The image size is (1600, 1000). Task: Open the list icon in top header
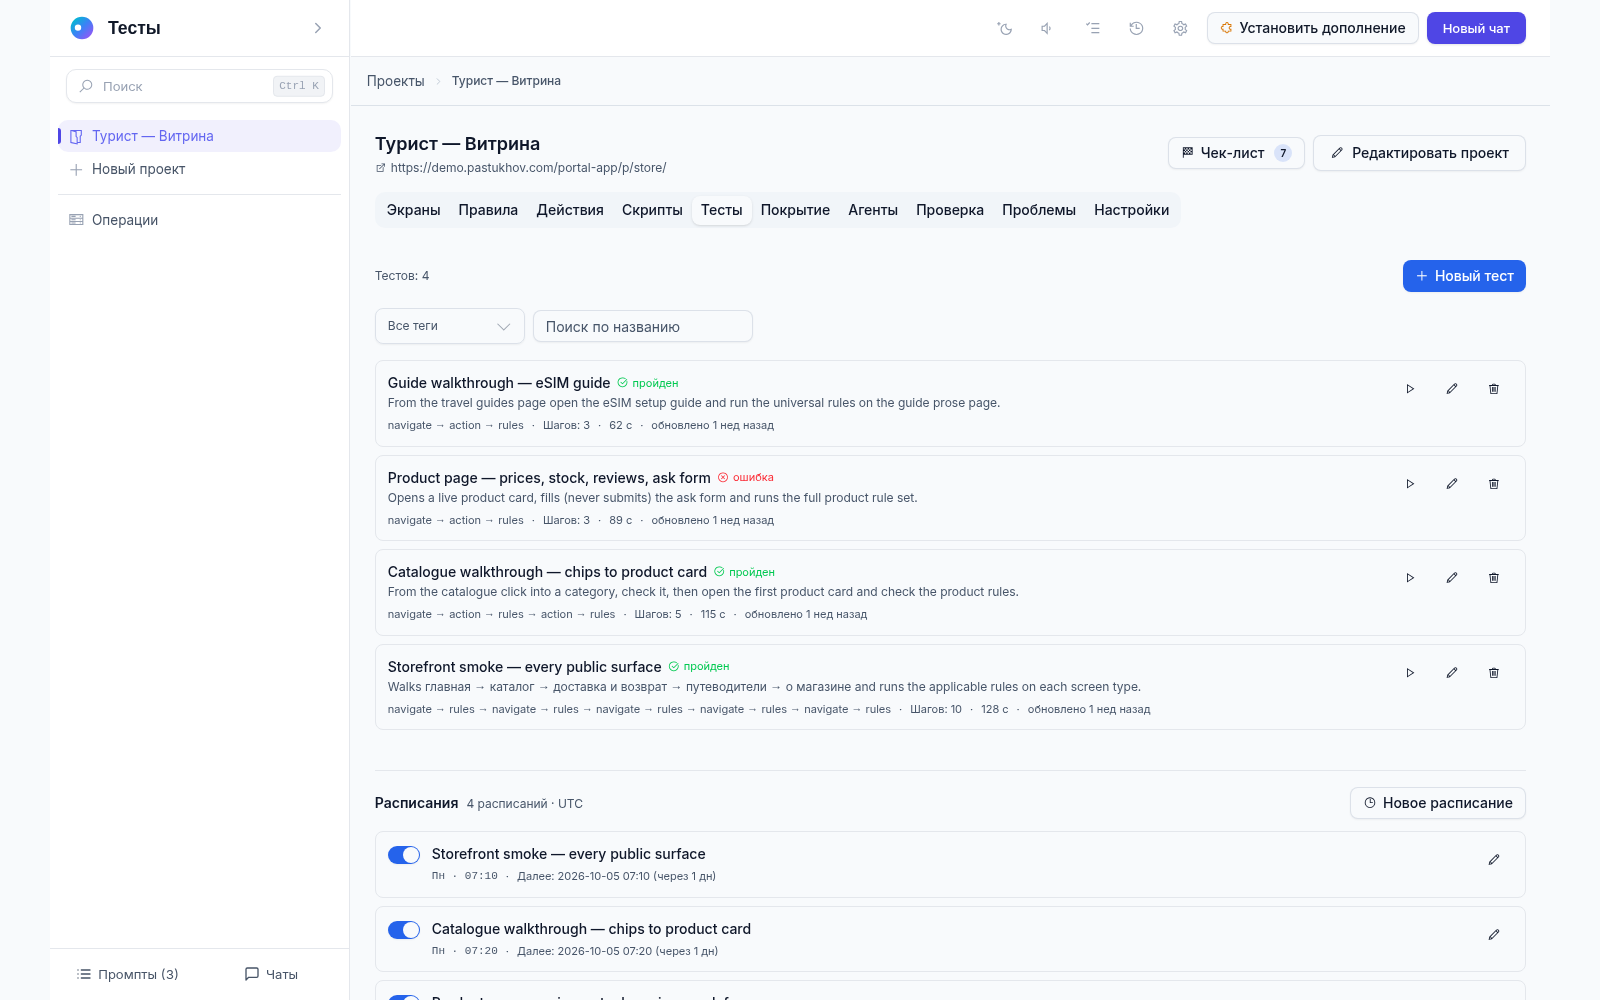1093,28
